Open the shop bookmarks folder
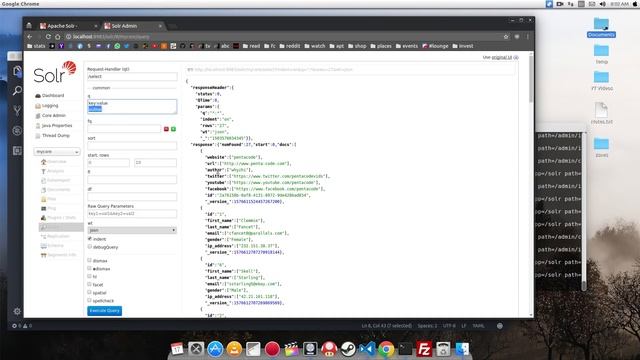640x360 pixels. tap(357, 46)
